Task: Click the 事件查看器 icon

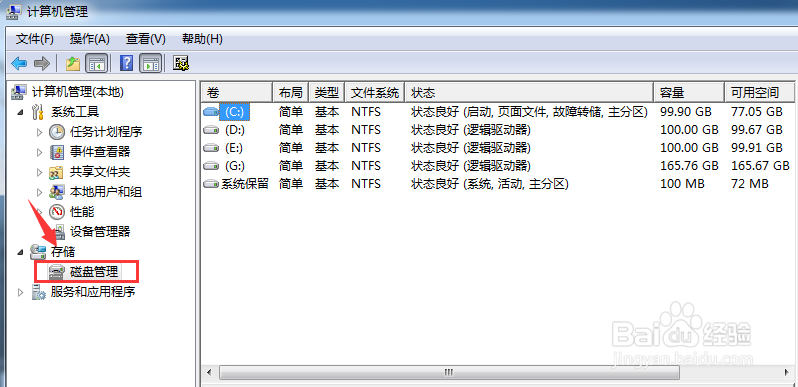Action: point(57,152)
